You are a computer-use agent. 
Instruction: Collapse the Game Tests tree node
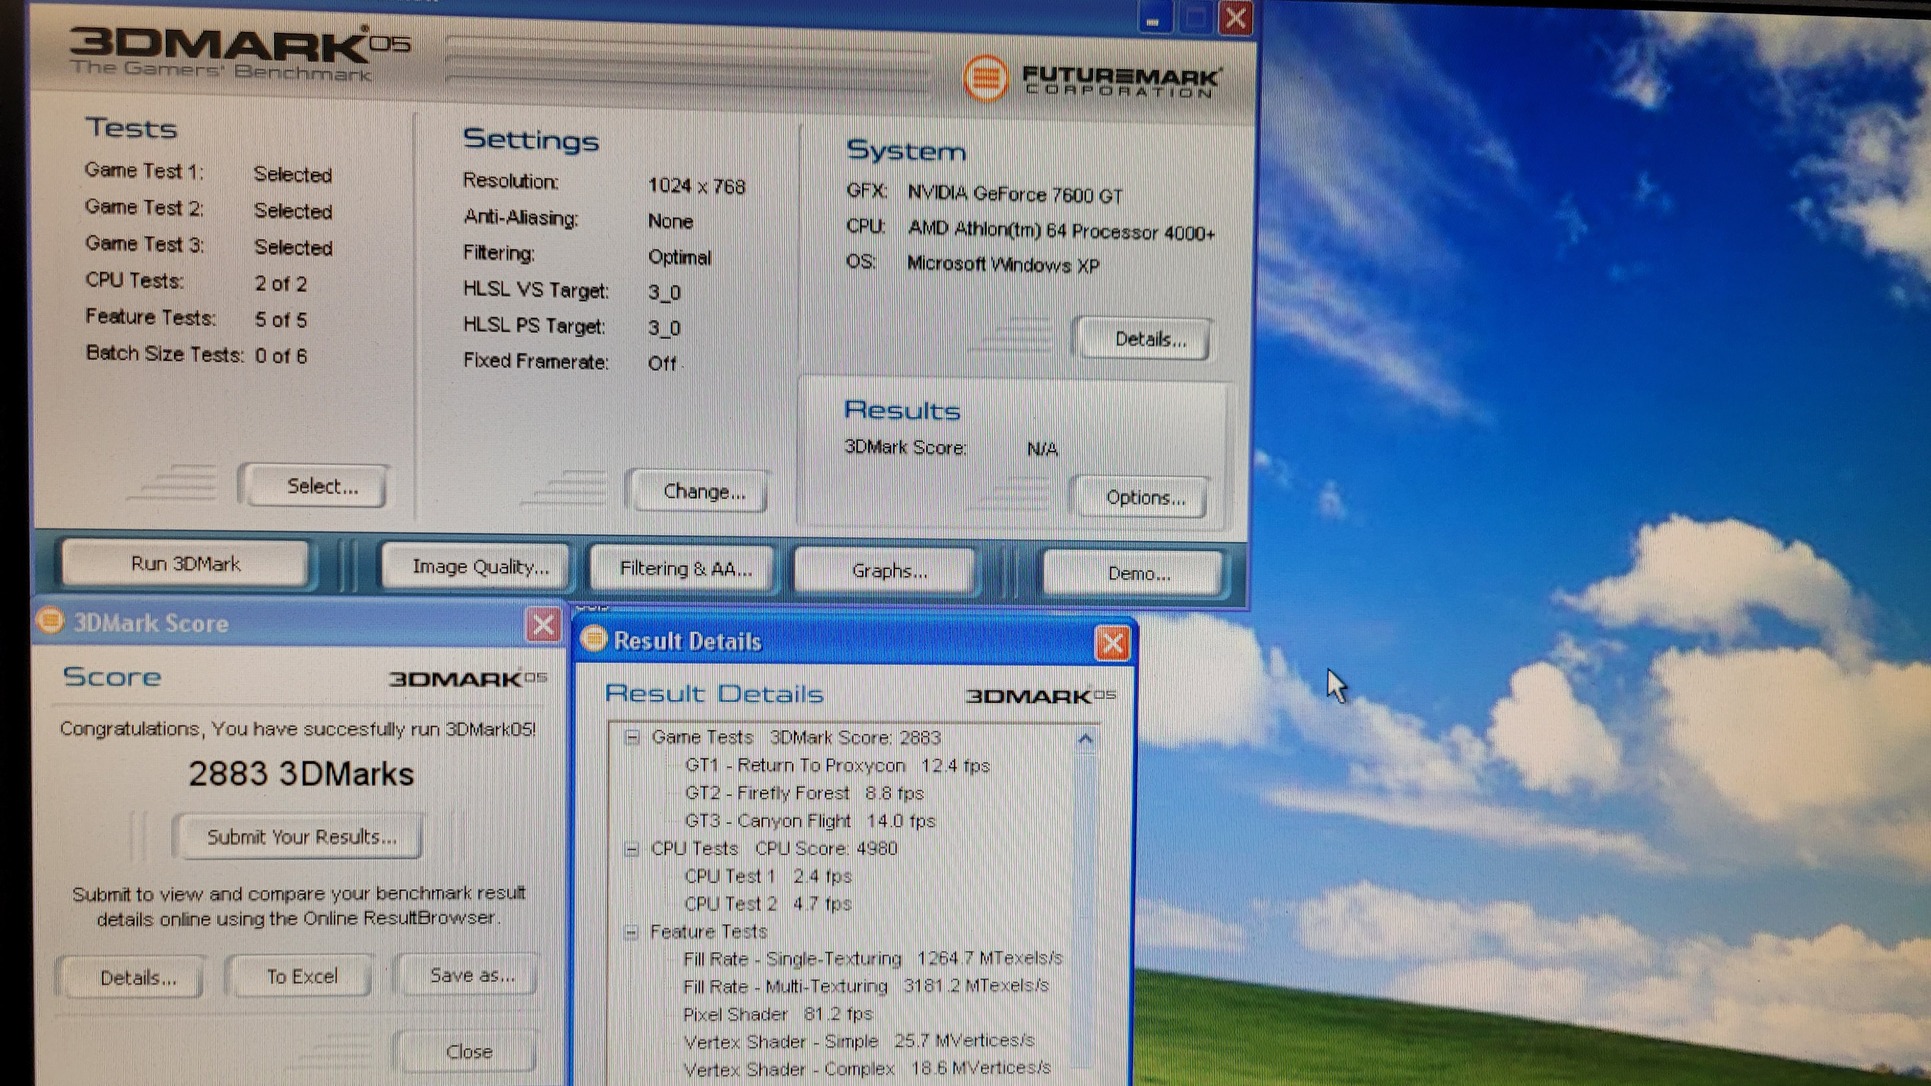click(x=632, y=737)
